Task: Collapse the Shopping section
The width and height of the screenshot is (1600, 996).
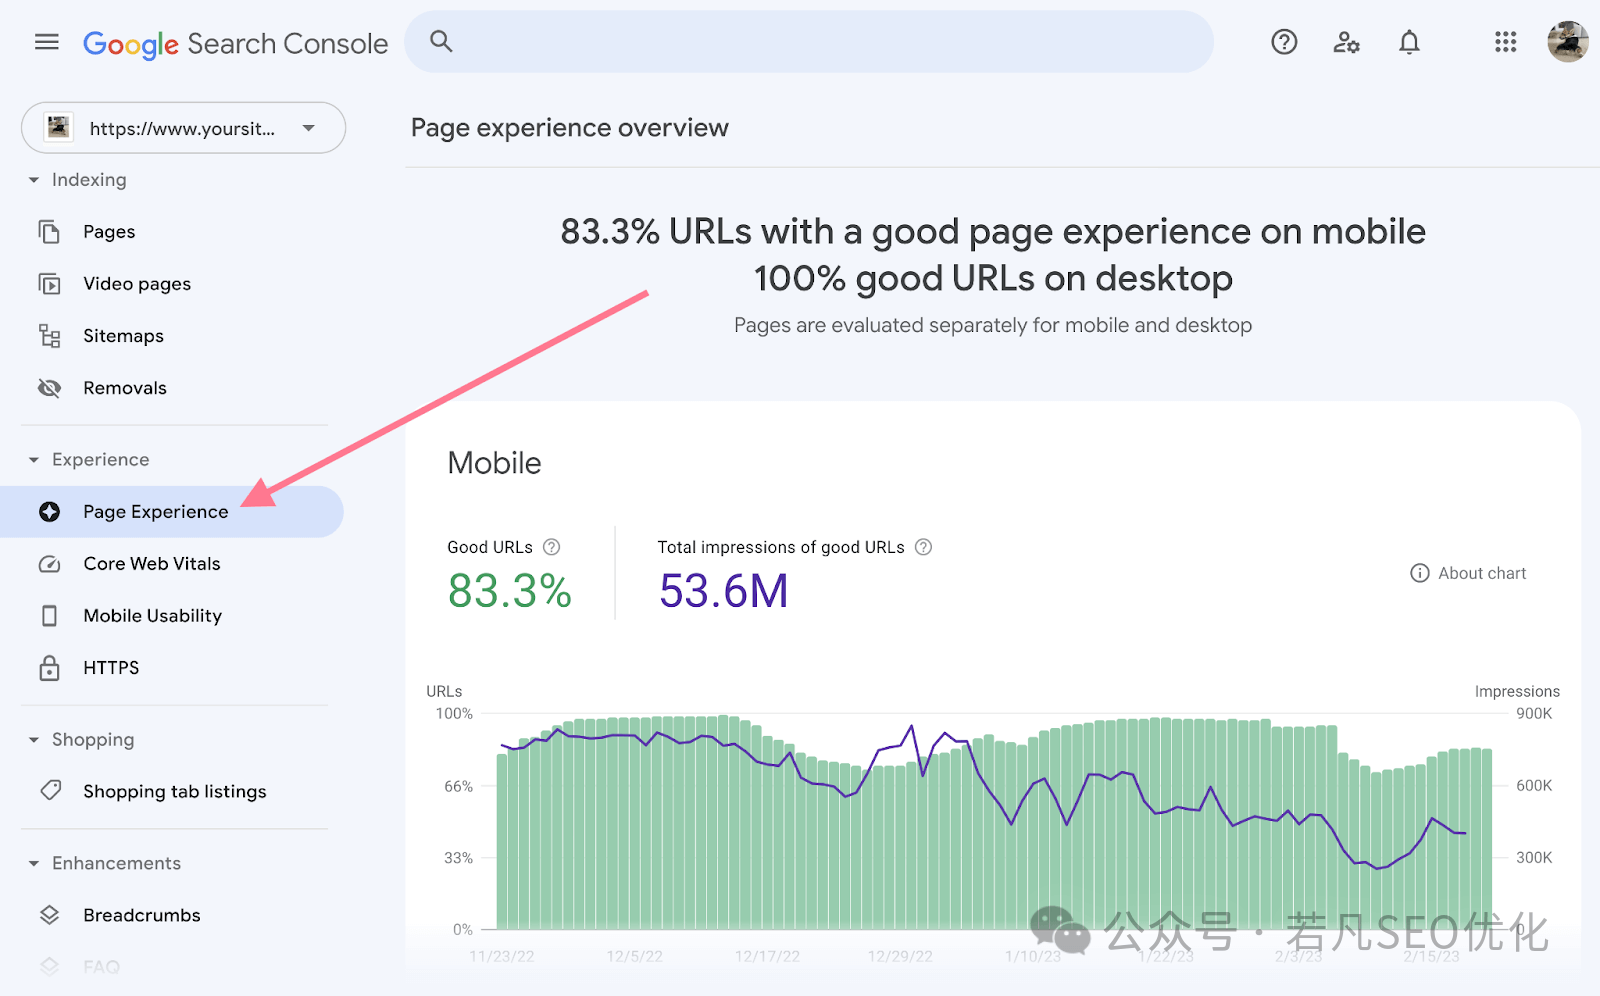Action: tap(34, 740)
